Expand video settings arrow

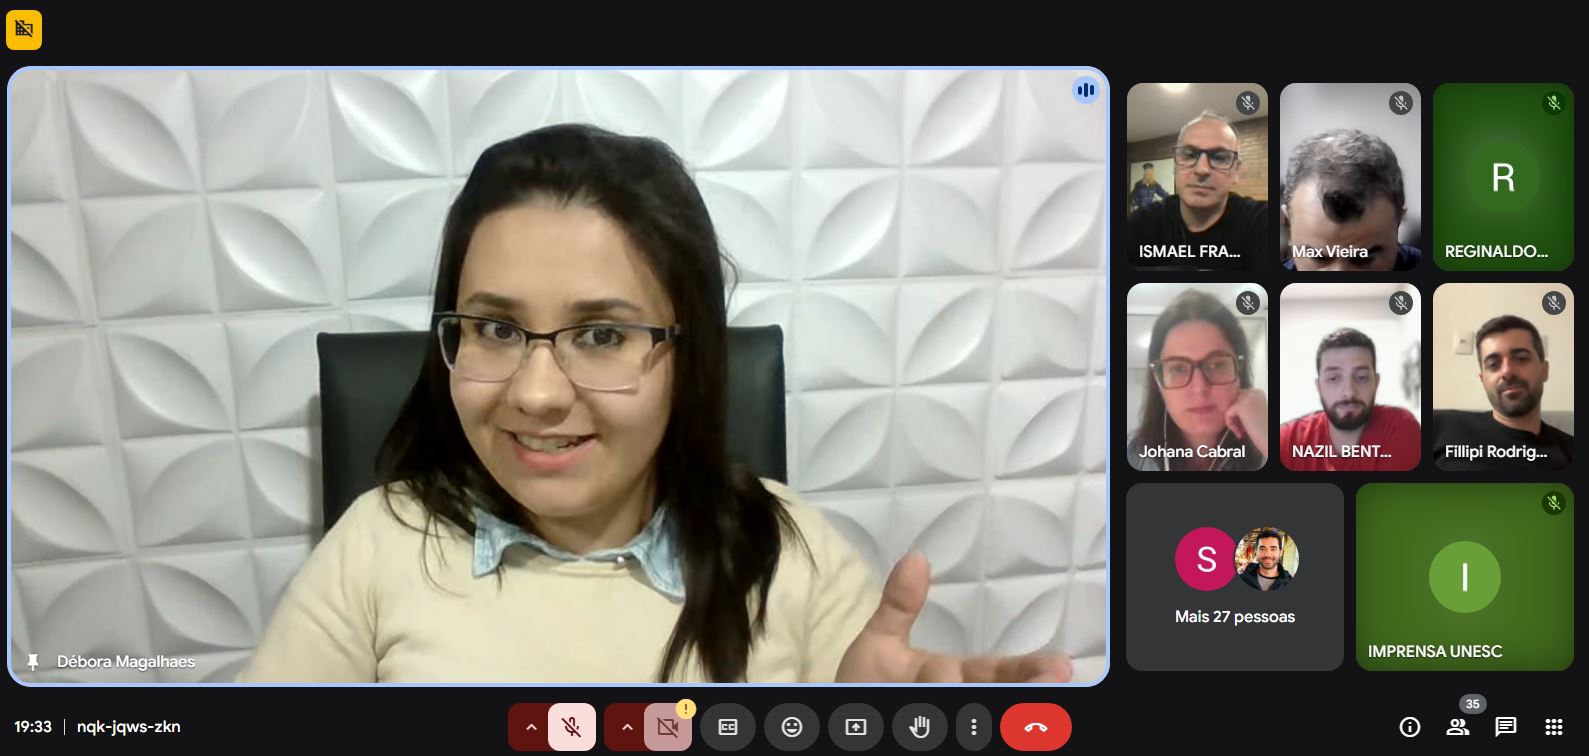[x=627, y=727]
